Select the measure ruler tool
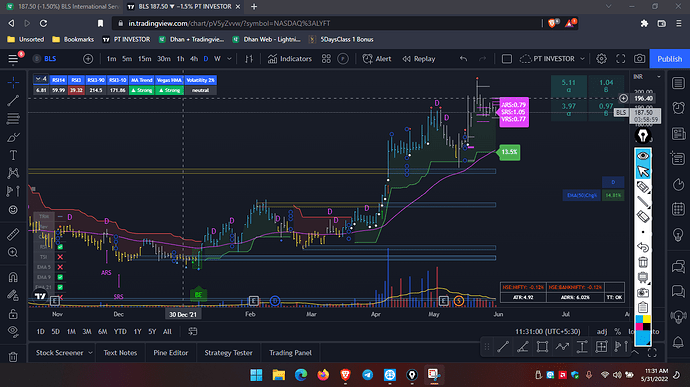Screen dimensions: 690x387 point(13,234)
